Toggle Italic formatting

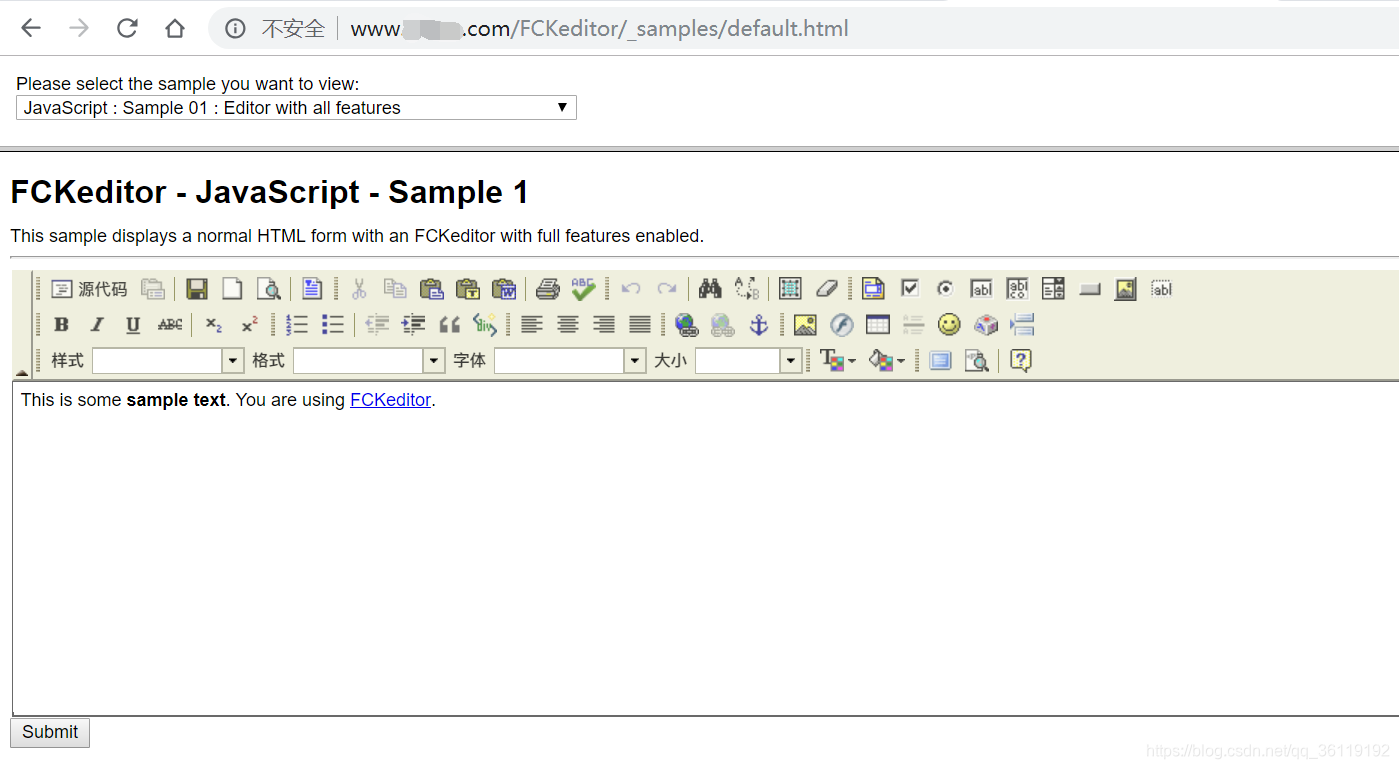pyautogui.click(x=97, y=324)
